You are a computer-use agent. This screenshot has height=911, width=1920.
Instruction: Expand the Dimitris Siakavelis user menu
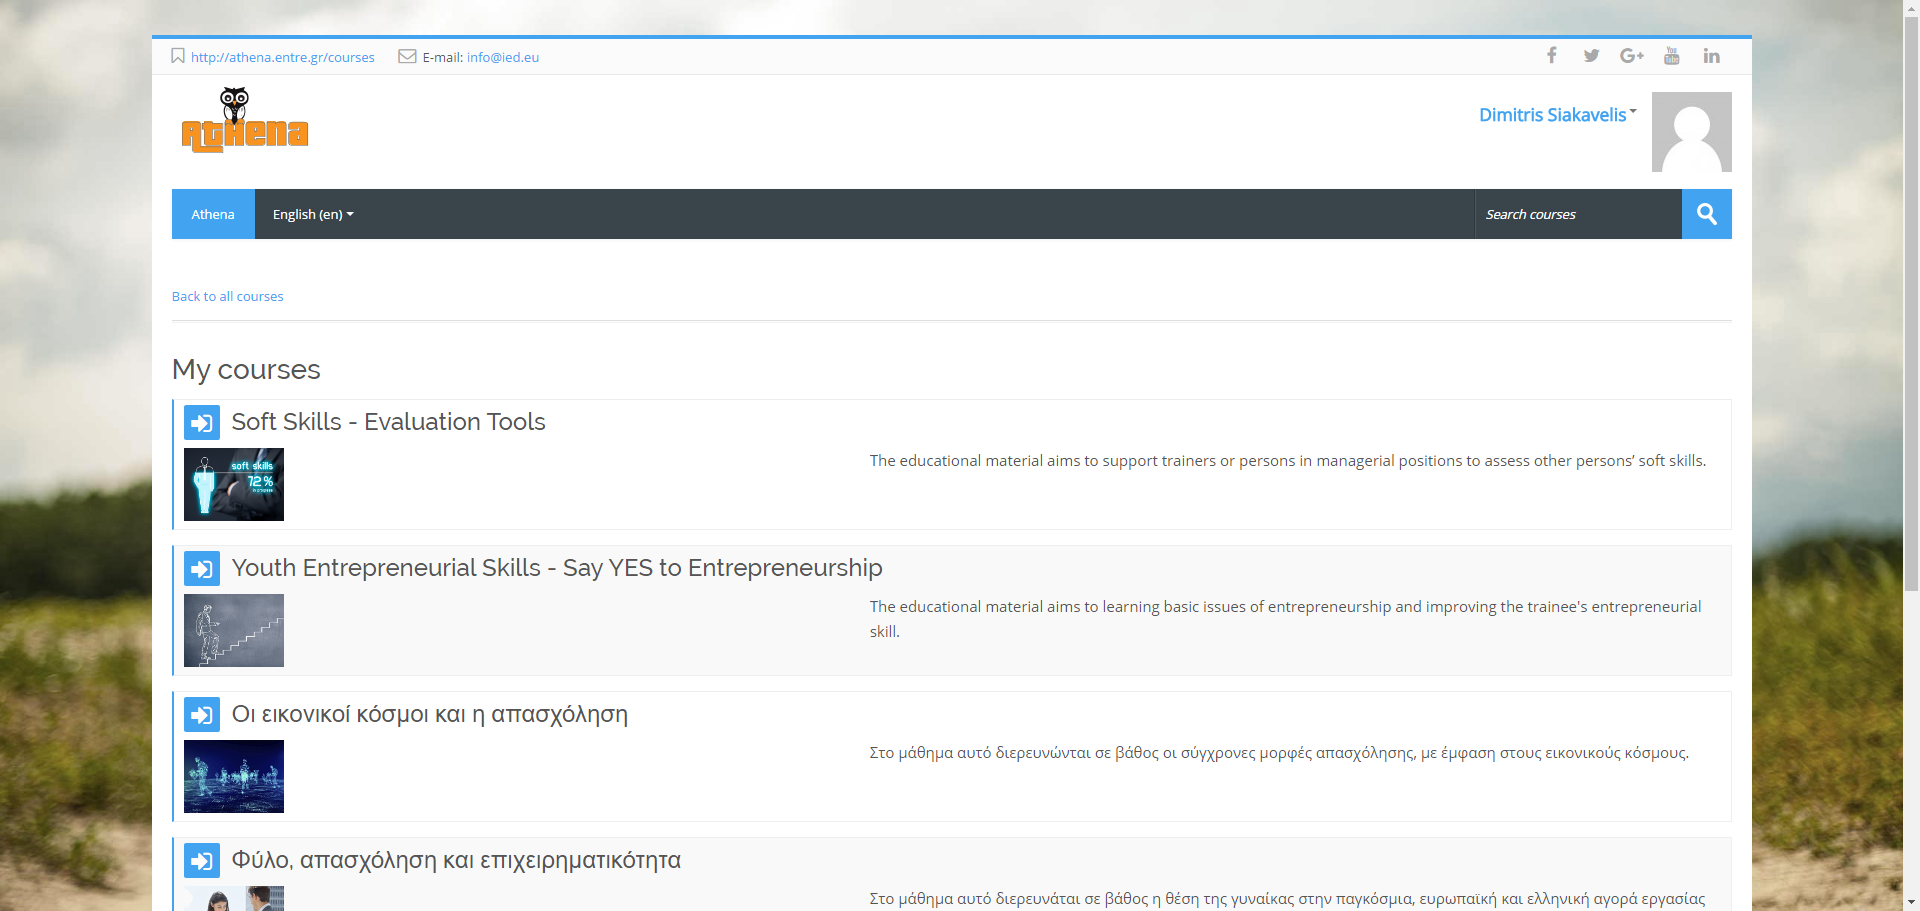1557,115
